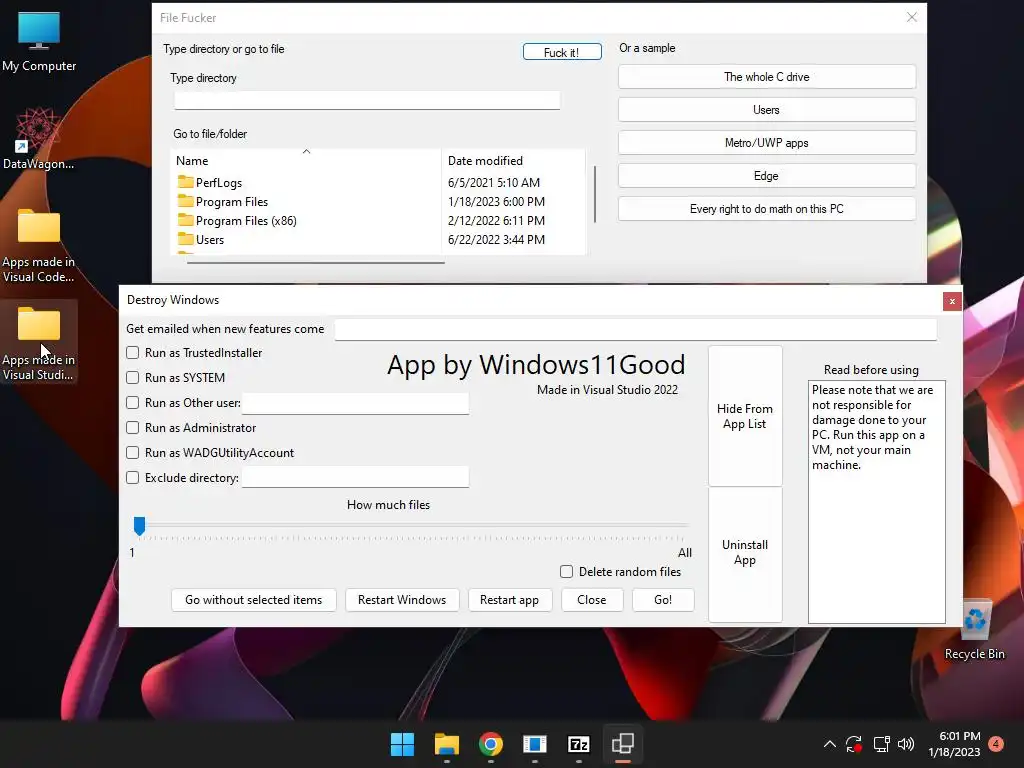Select the Program Files (x86) folder icon
This screenshot has height=768, width=1024.
[x=185, y=220]
